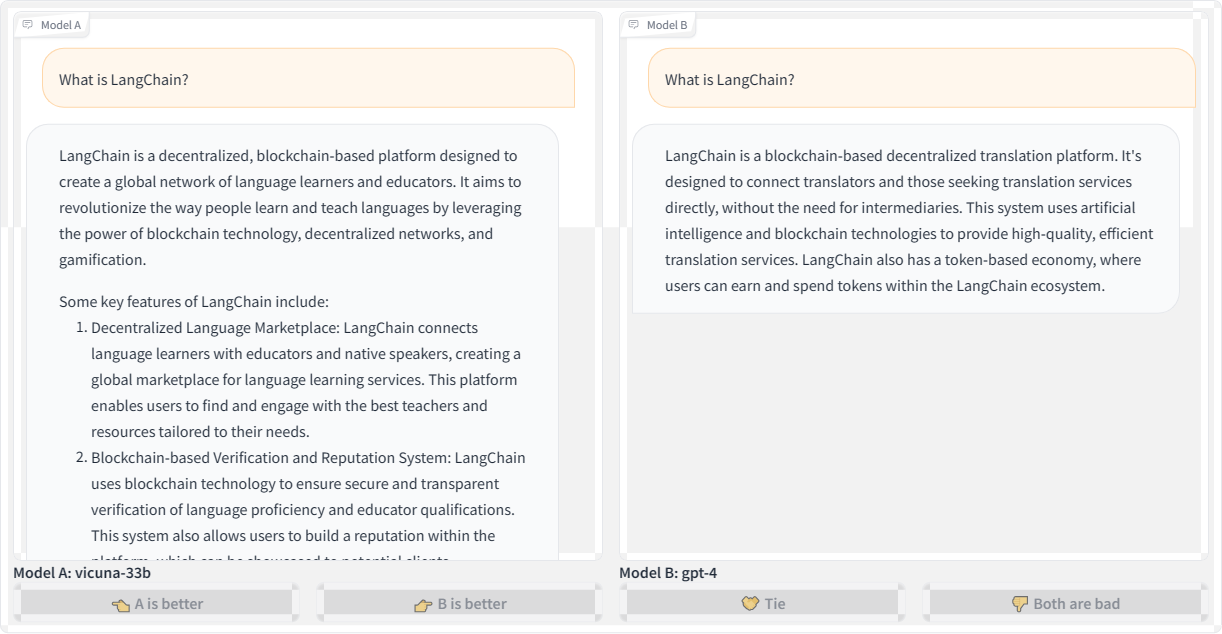Click the right-pointing hand icon
The image size is (1222, 634).
point(423,604)
